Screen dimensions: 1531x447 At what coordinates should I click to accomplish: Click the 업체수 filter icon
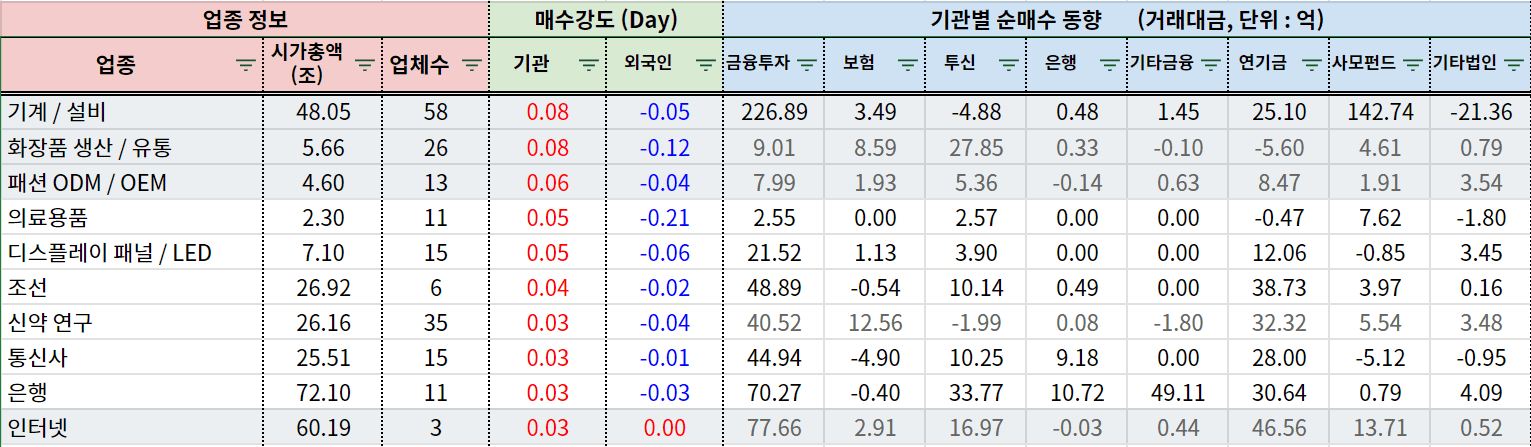469,65
